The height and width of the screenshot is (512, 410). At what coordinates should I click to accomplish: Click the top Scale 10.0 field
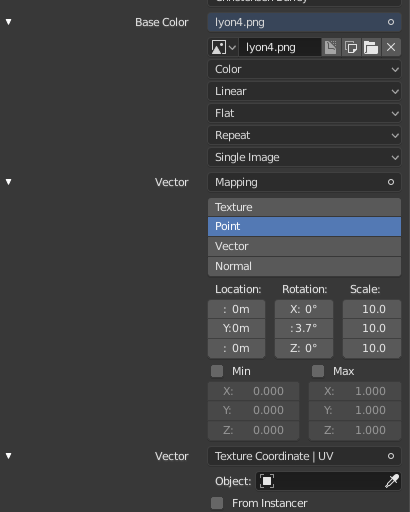click(x=372, y=309)
